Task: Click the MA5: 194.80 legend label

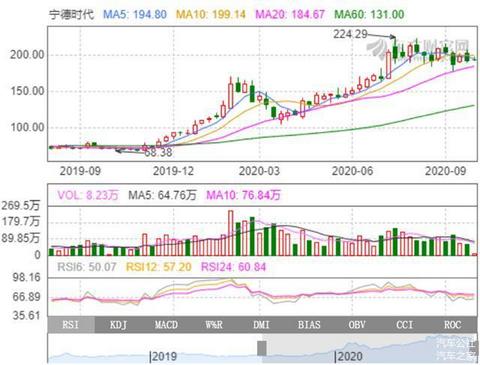Action: click(135, 14)
